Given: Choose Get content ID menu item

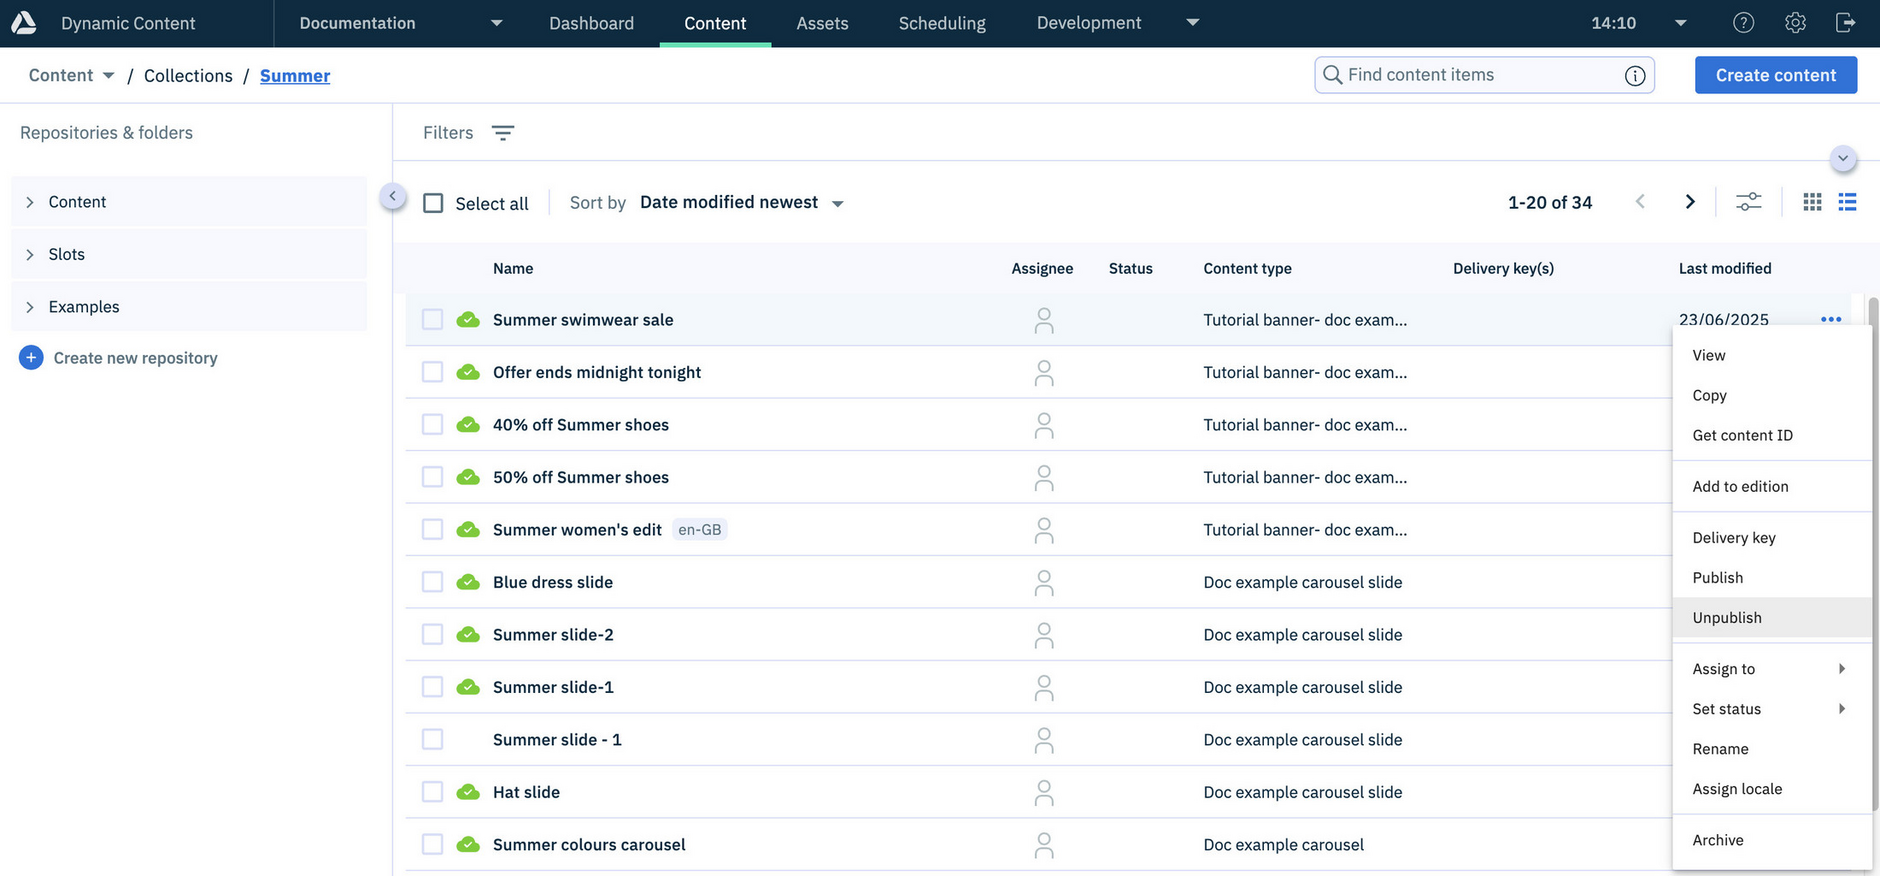Looking at the screenshot, I should click(1772, 435).
